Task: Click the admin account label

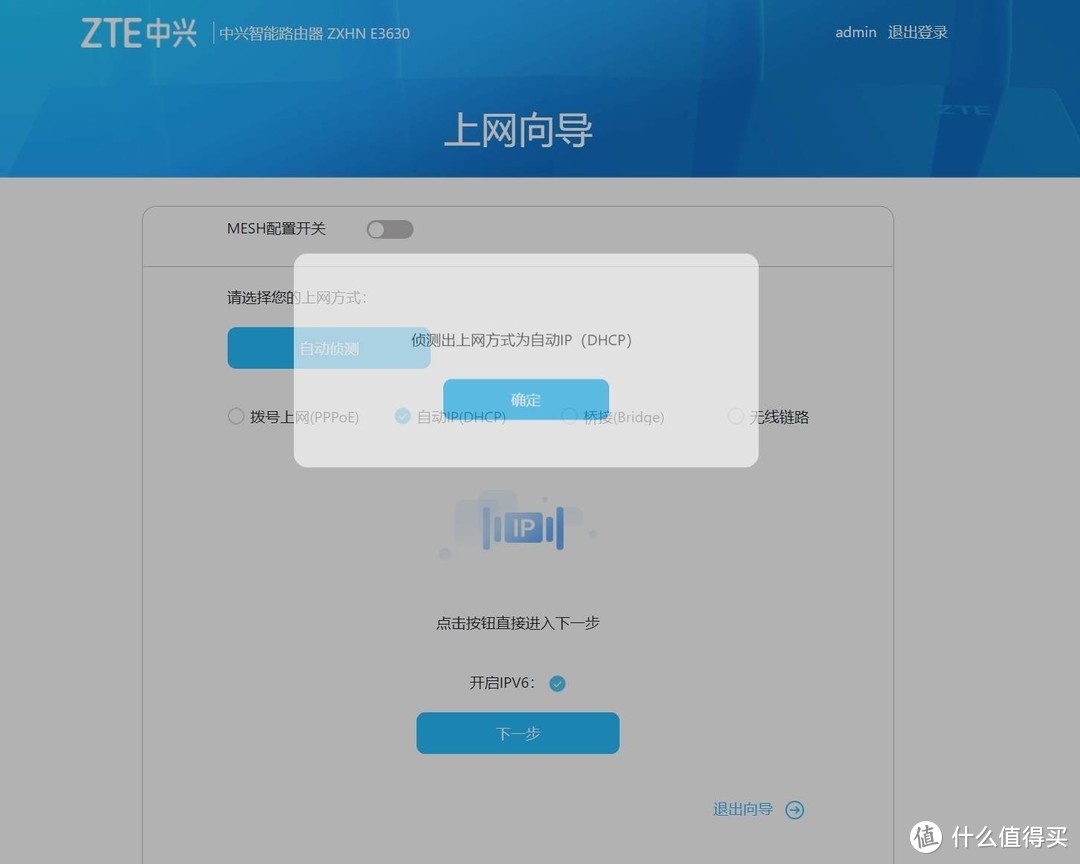Action: pos(855,31)
